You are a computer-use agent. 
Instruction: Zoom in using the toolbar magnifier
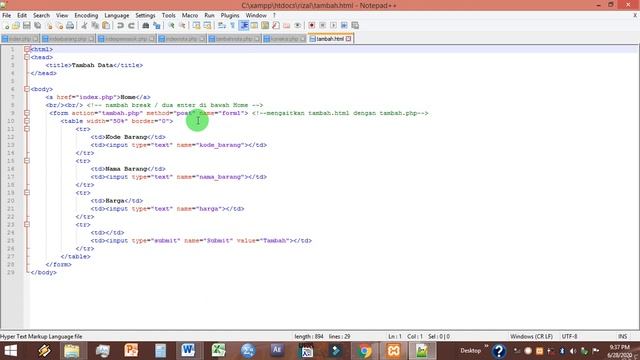click(171, 25)
